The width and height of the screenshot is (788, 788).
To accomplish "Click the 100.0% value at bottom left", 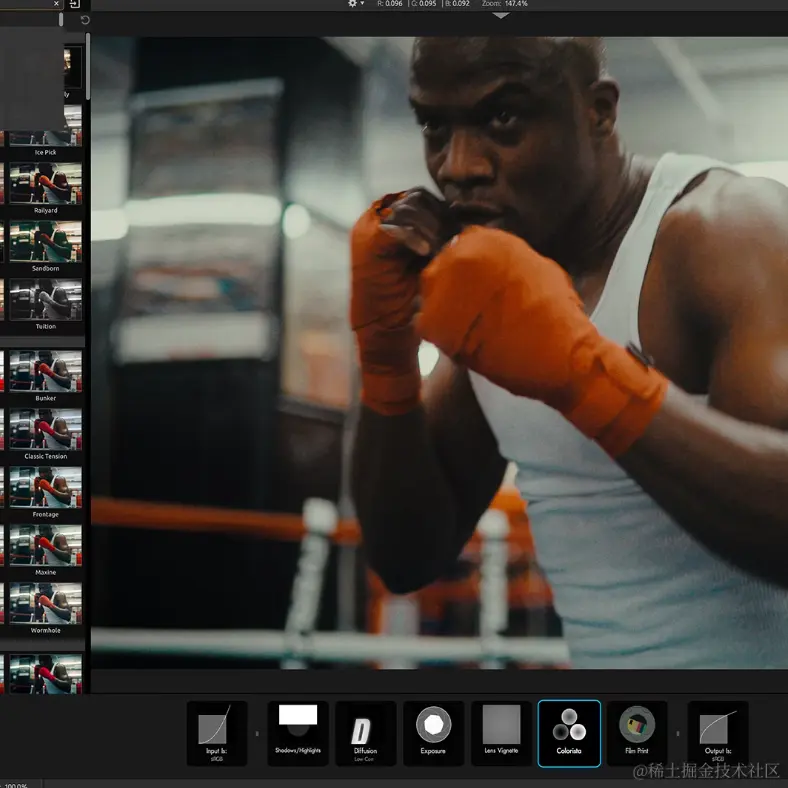I will (x=16, y=785).
